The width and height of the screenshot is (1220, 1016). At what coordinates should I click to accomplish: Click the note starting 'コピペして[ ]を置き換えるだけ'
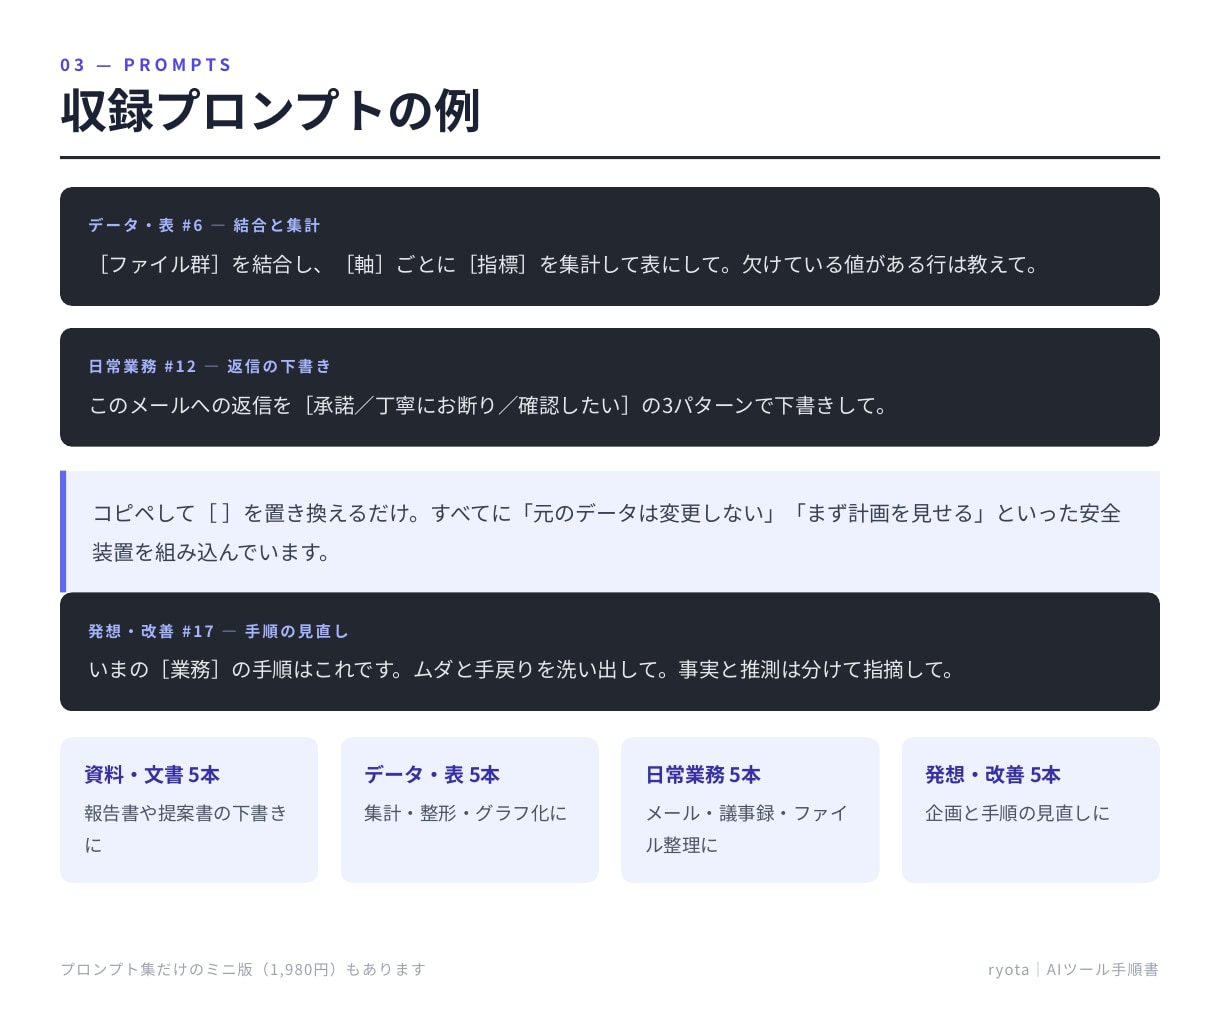tap(608, 532)
